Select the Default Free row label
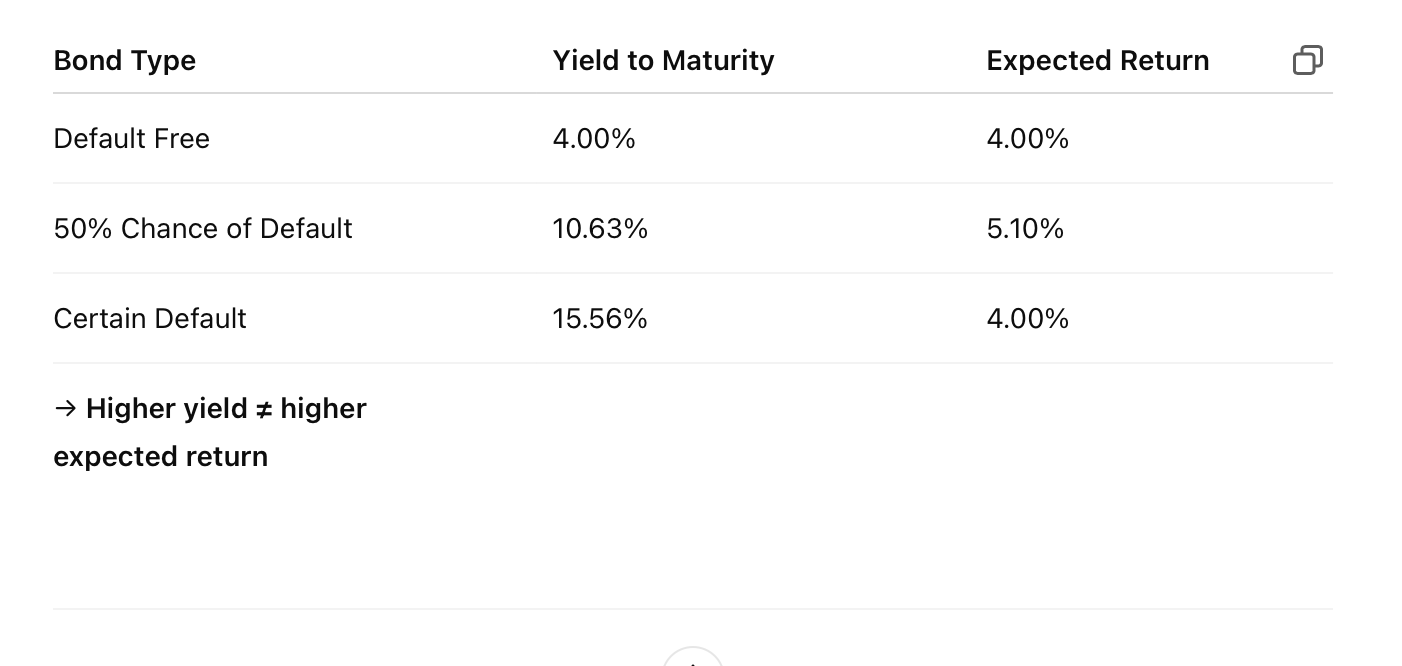This screenshot has width=1402, height=666. coord(132,138)
